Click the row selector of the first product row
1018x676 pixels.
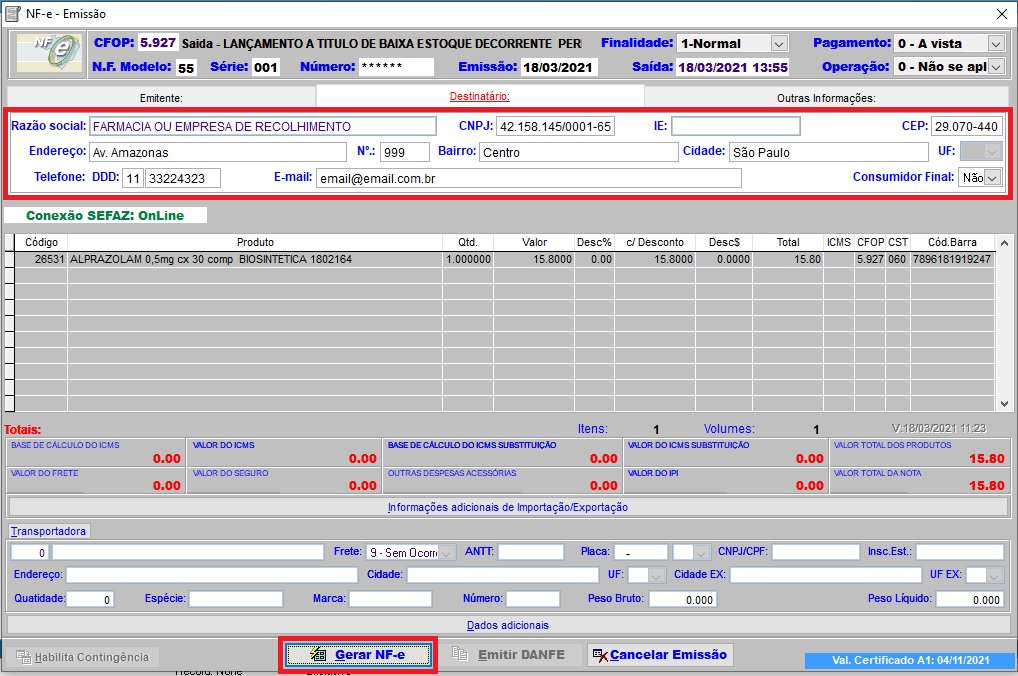pos(9,259)
